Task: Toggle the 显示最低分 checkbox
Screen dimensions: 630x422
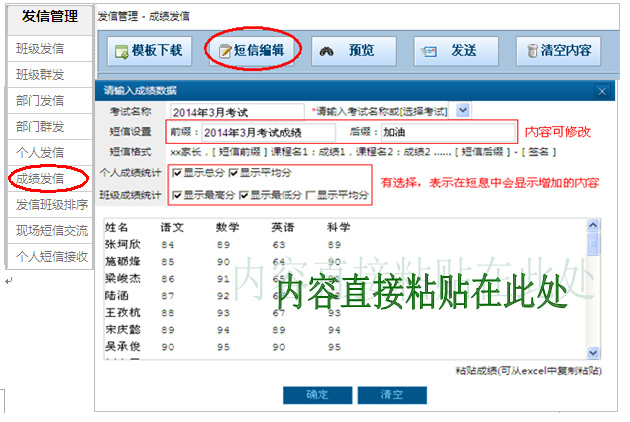Action: (244, 194)
